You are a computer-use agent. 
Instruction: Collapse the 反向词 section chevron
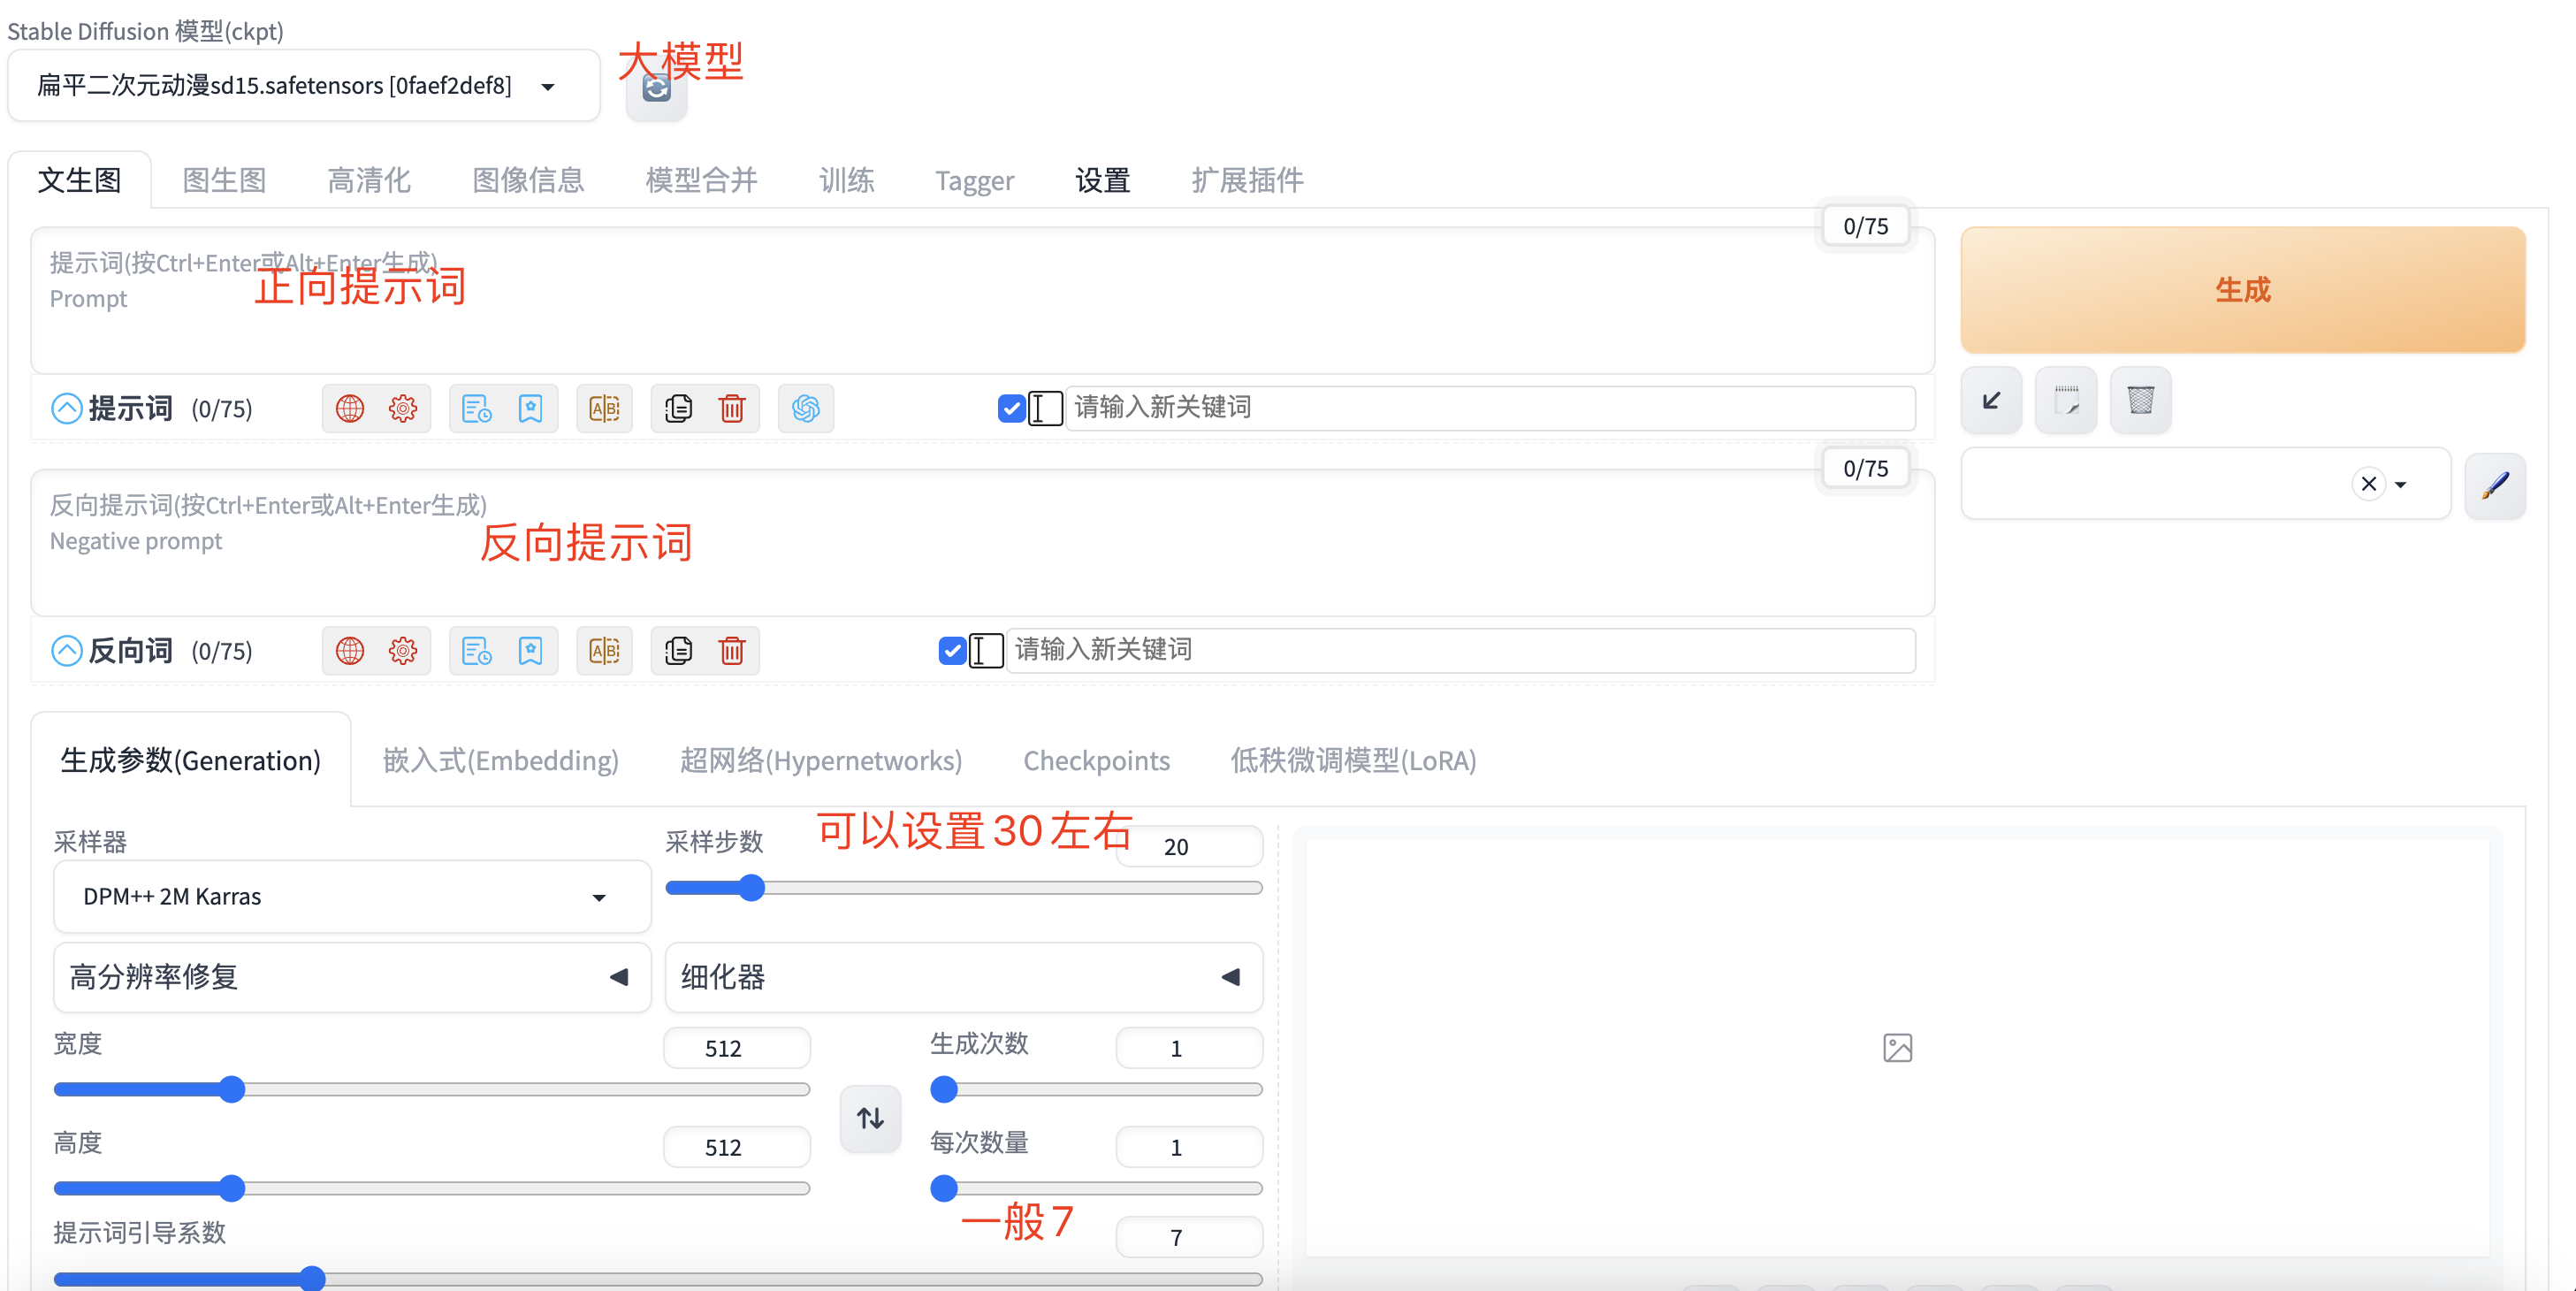[x=66, y=651]
